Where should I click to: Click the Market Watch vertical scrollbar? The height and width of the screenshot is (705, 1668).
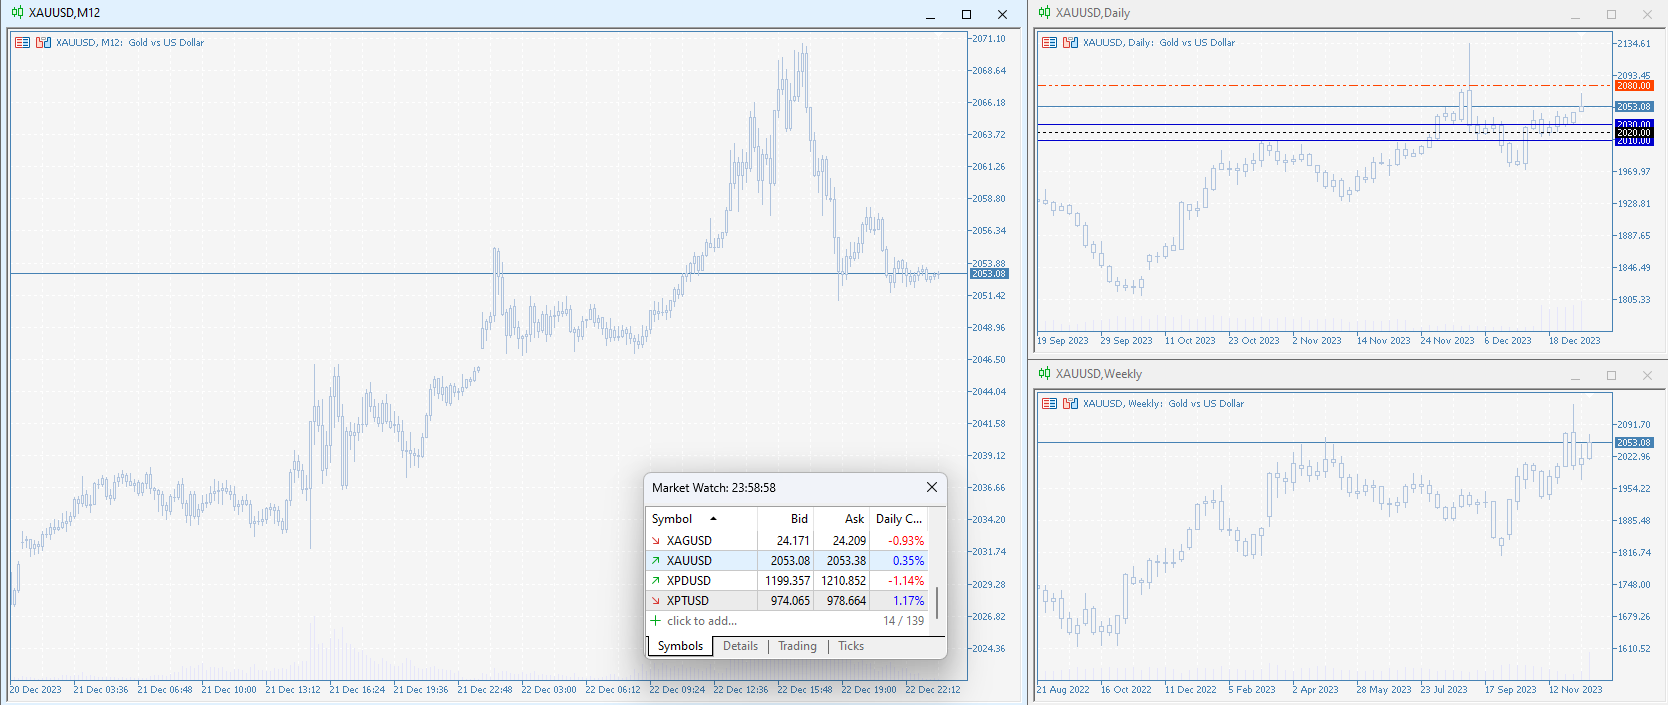(x=937, y=602)
